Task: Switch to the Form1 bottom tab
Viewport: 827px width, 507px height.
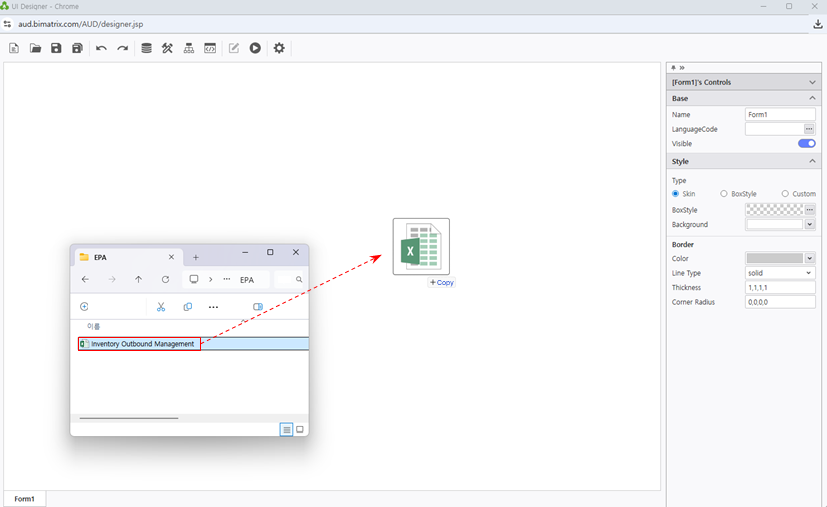Action: pos(24,499)
